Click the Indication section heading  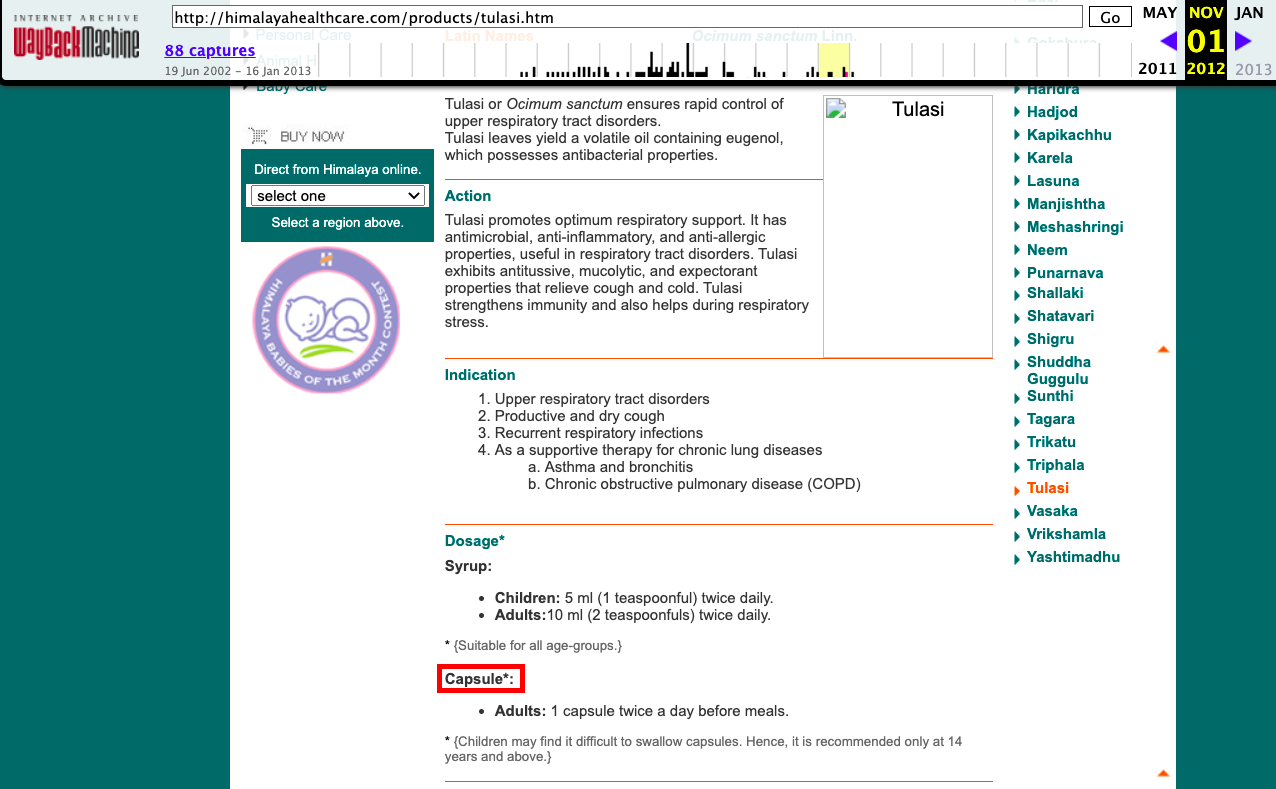click(x=480, y=375)
